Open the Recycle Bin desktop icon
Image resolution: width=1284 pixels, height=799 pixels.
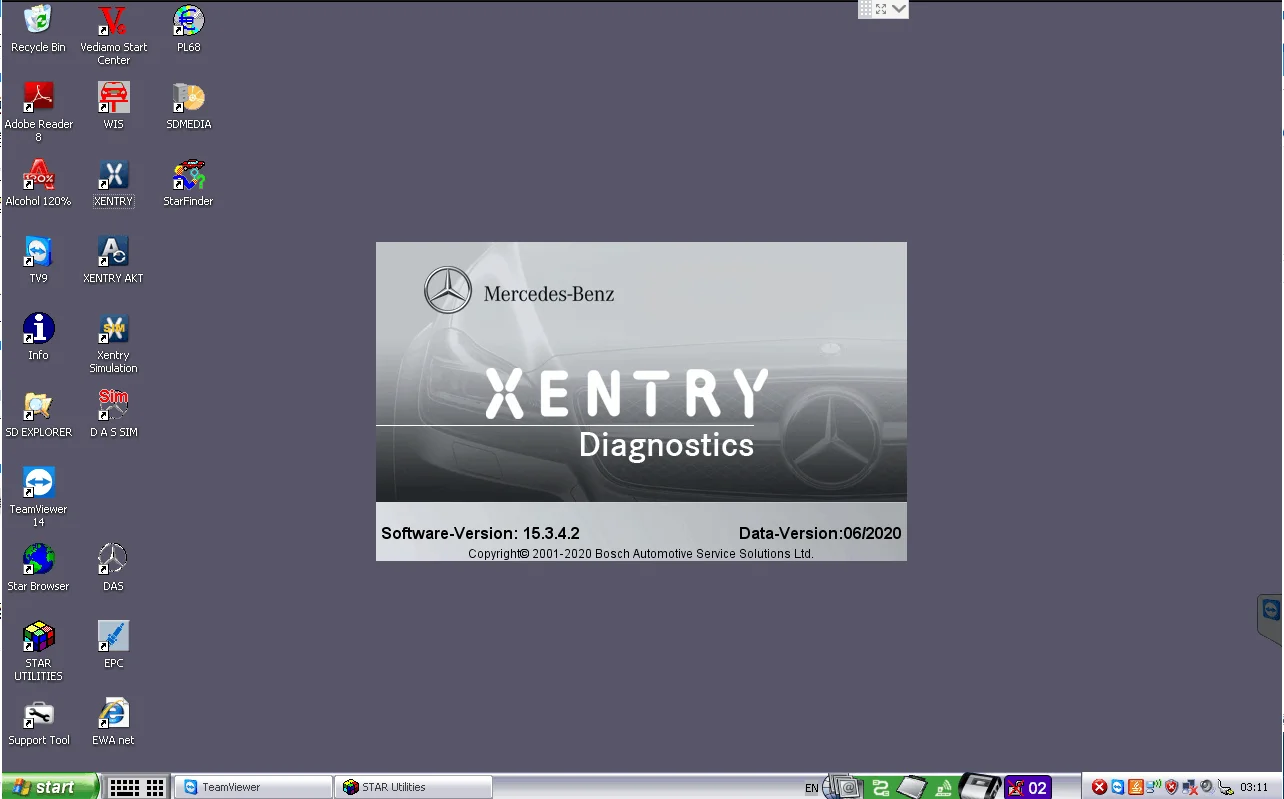(x=38, y=29)
